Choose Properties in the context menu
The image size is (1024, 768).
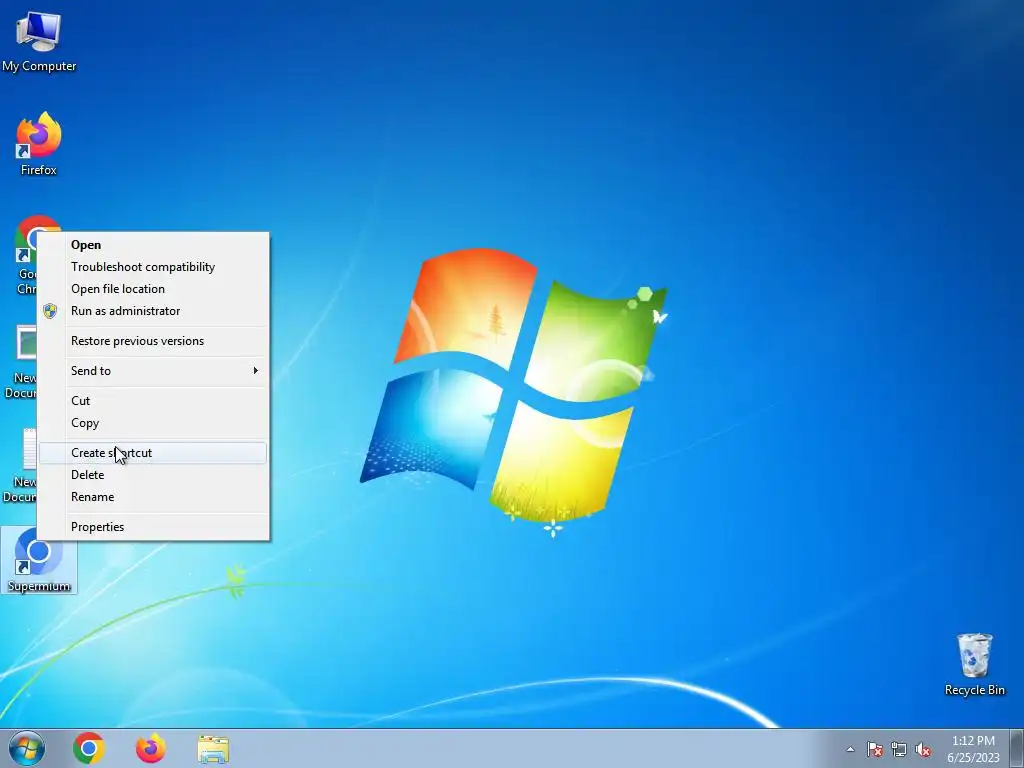click(153, 527)
